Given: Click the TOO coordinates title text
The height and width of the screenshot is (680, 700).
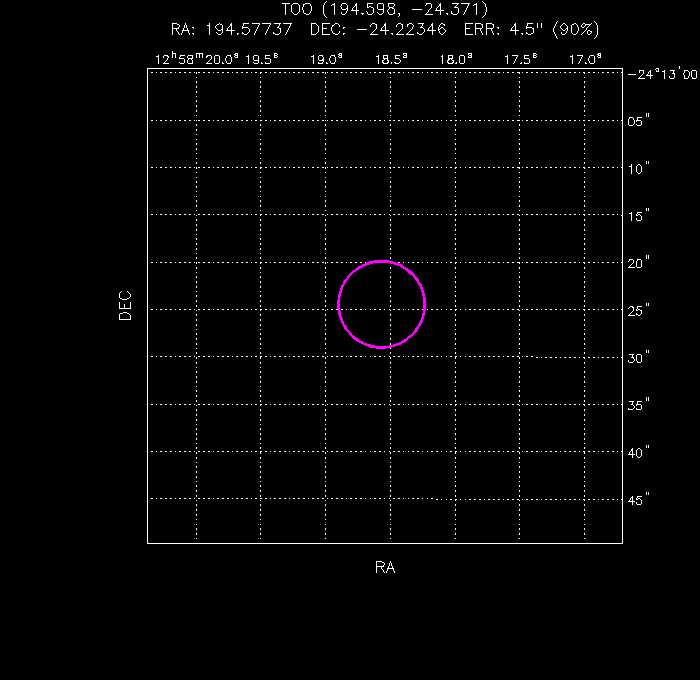Looking at the screenshot, I should click(385, 10).
